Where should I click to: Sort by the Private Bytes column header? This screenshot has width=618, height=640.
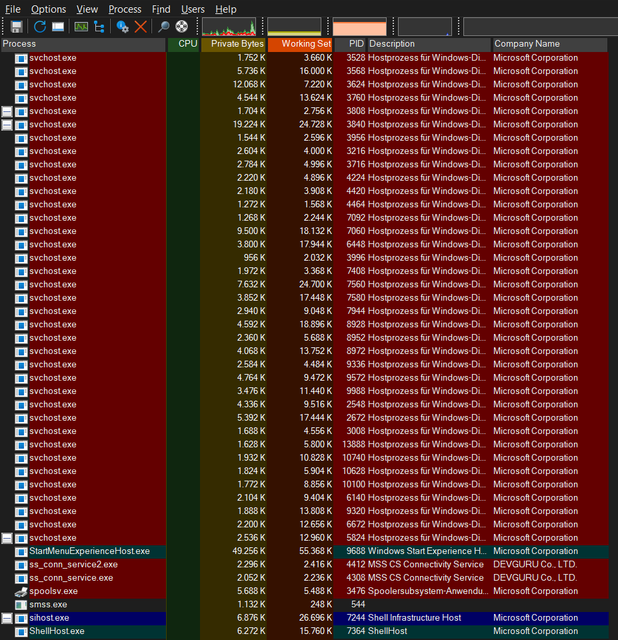point(233,44)
